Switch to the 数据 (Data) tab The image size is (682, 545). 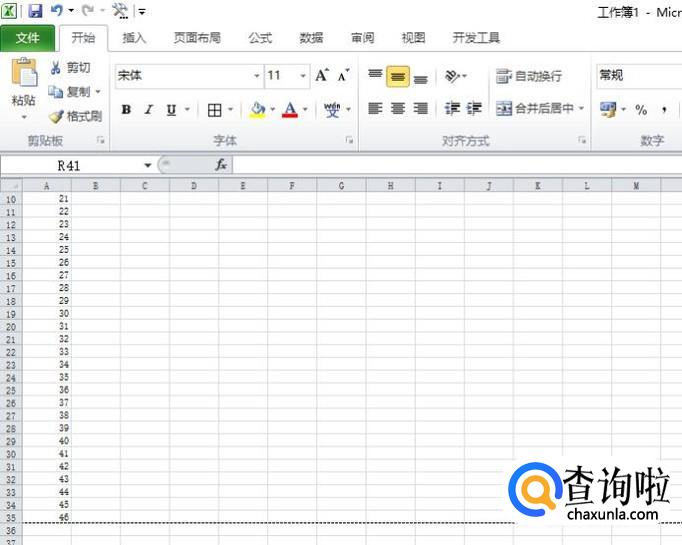311,38
